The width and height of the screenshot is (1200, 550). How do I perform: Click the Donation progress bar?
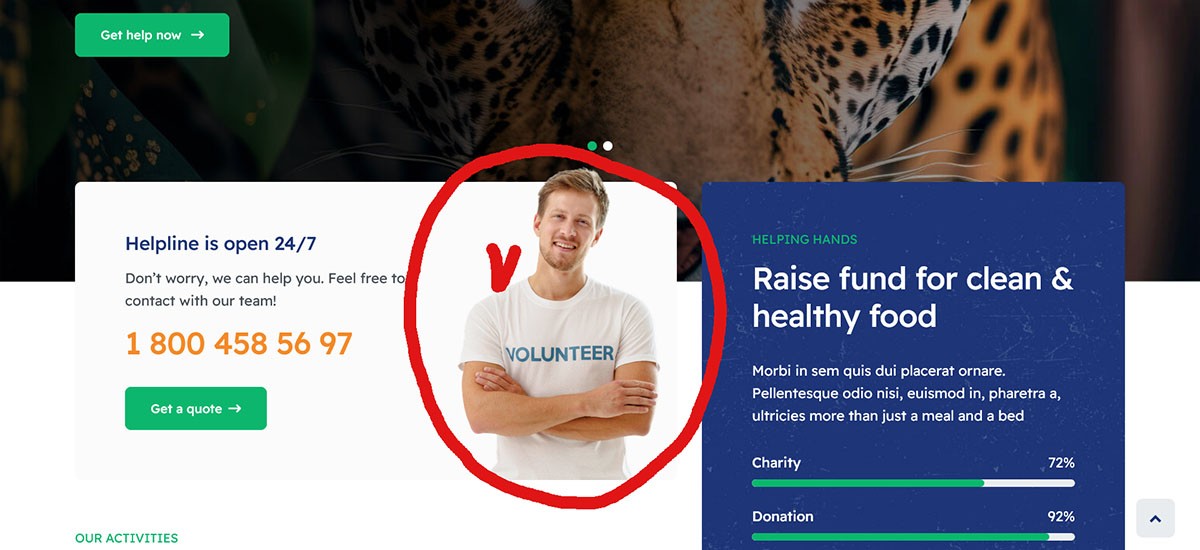[913, 537]
